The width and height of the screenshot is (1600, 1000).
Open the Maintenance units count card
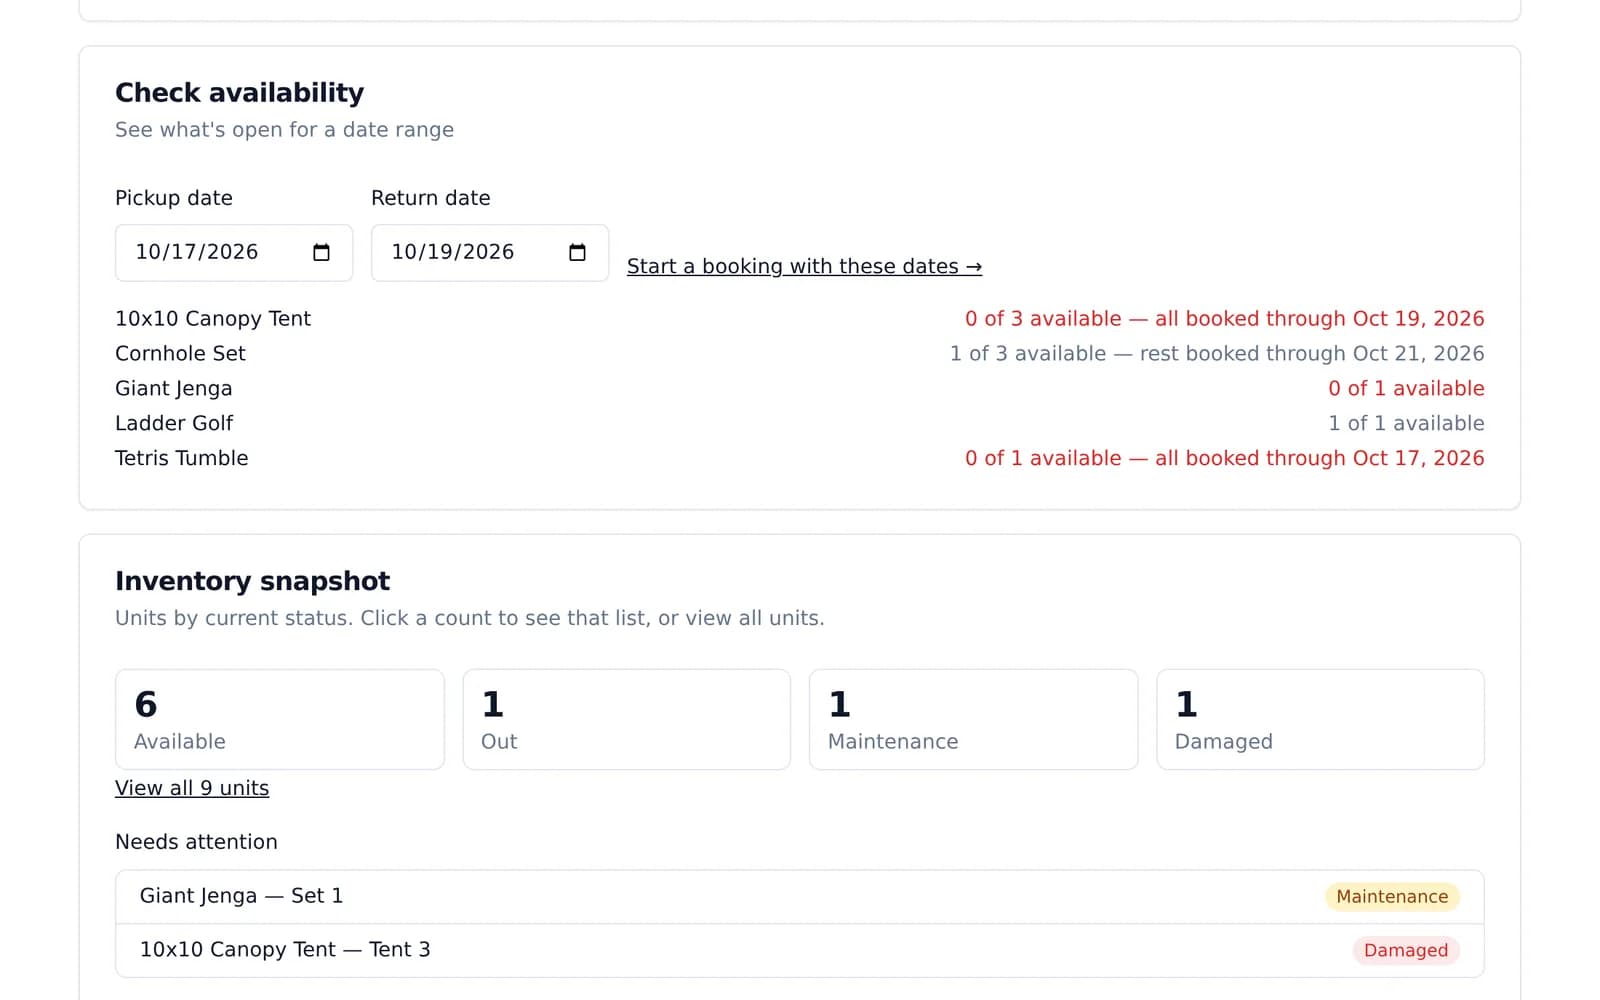click(974, 720)
